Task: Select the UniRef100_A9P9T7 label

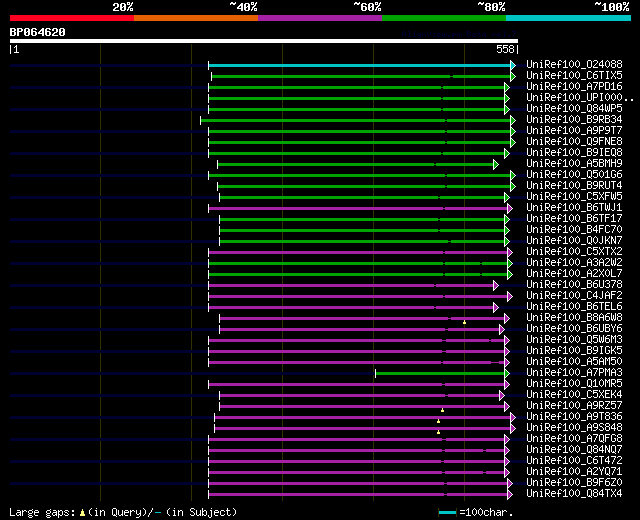Action: point(574,131)
